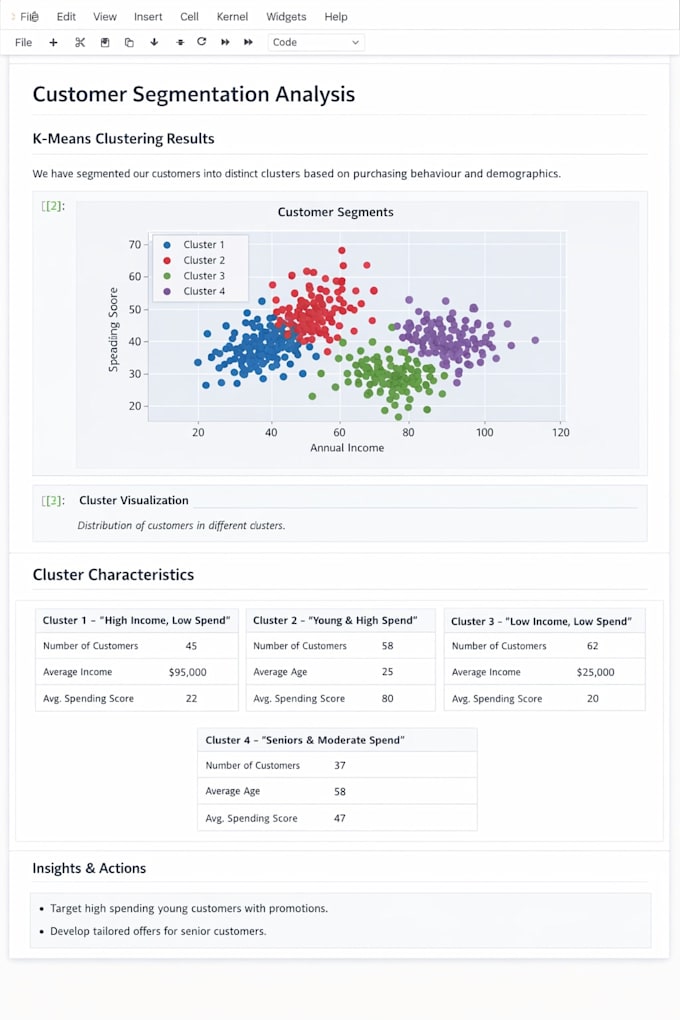
Task: Click the Cluster 4 purple legend marker
Action: point(167,291)
